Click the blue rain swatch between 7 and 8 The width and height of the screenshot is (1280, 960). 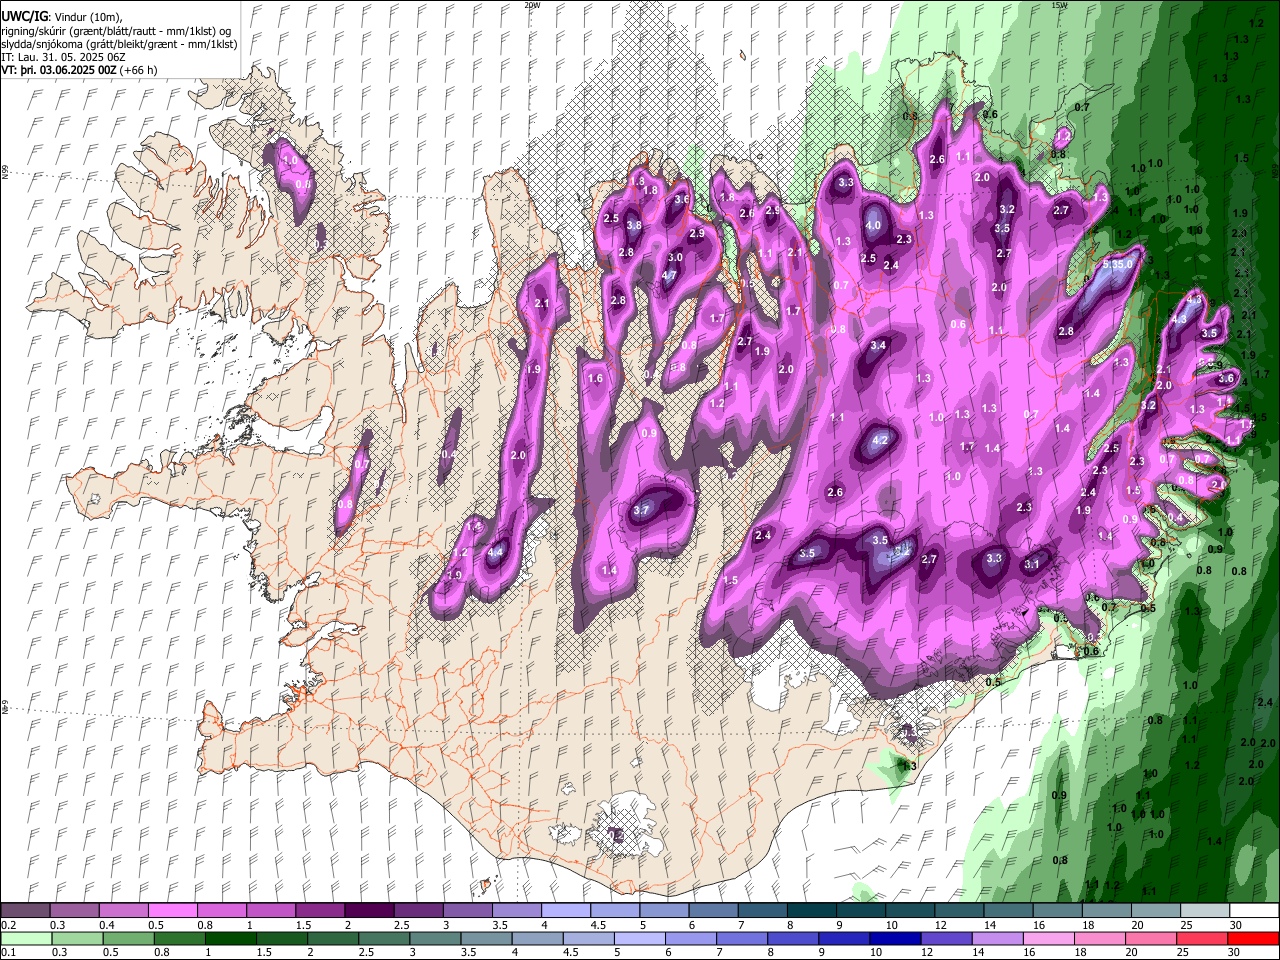[741, 938]
